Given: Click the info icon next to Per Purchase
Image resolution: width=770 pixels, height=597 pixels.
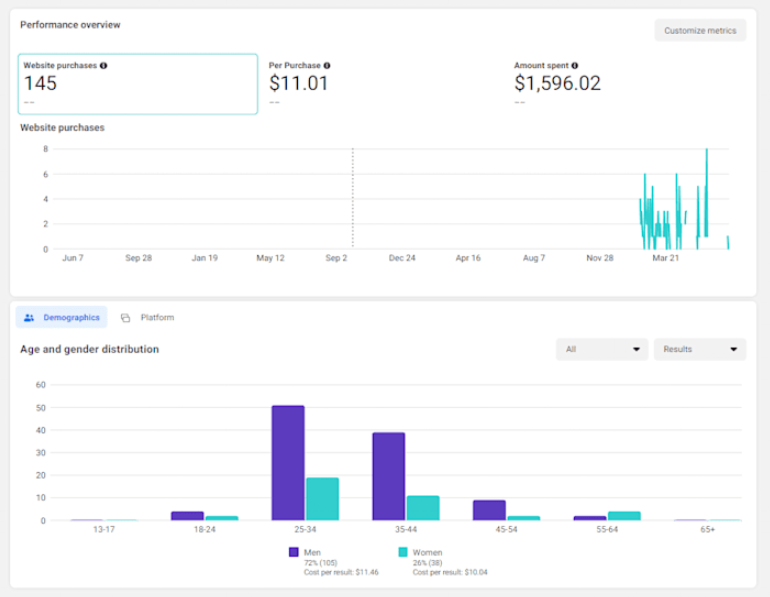Looking at the screenshot, I should (327, 66).
